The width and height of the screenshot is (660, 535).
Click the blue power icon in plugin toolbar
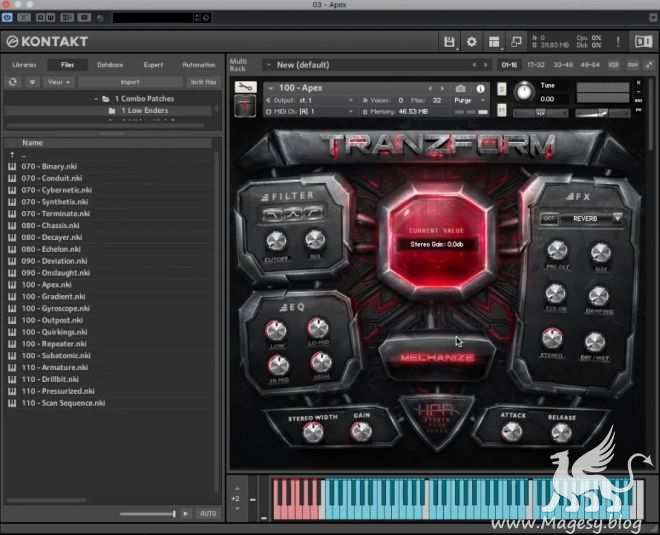tap(7, 18)
